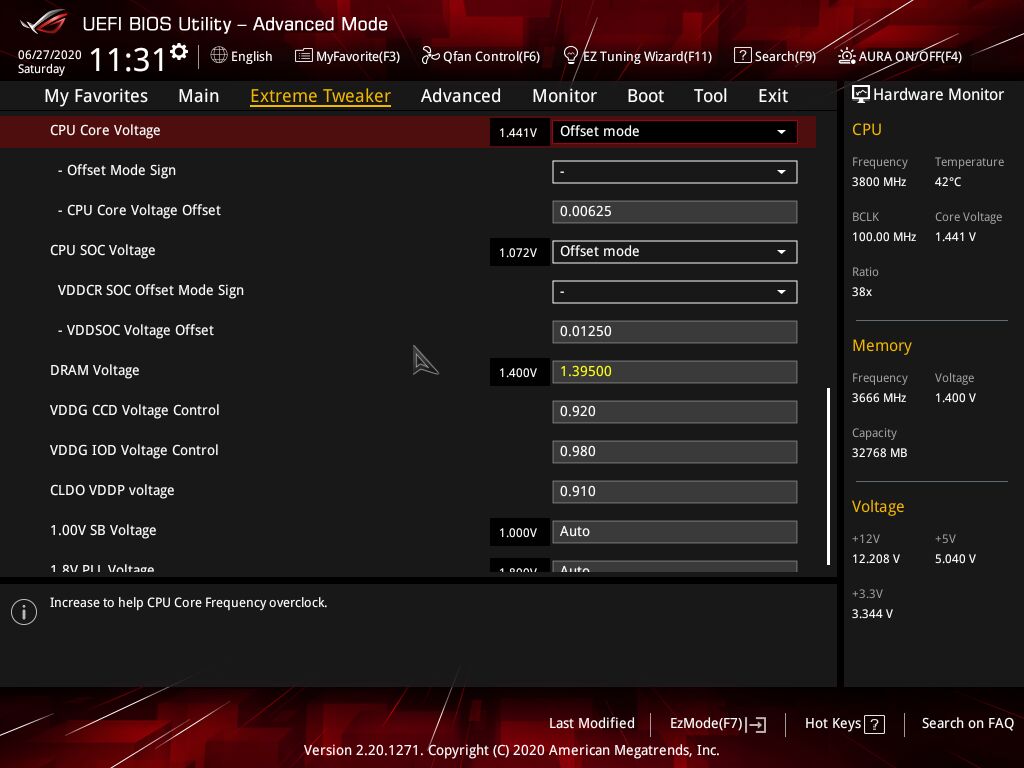Screen dimensions: 1024x768
Task: Click the 11:31 clock display
Action: 128,59
